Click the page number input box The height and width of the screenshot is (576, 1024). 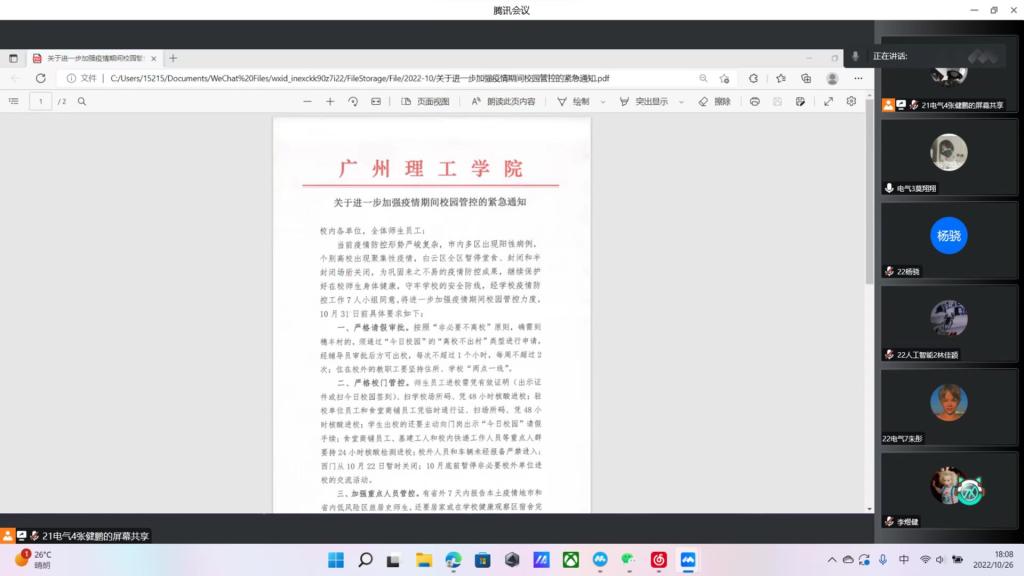click(x=40, y=101)
